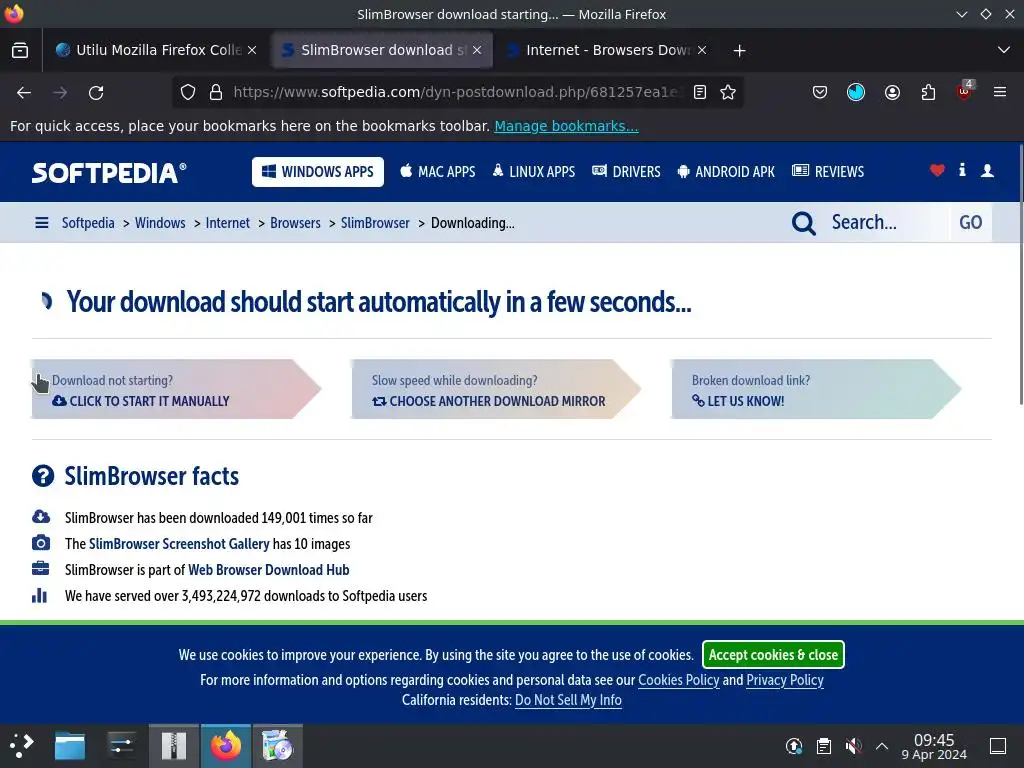
Task: Open archive manager taskbar icon
Action: pos(174,746)
